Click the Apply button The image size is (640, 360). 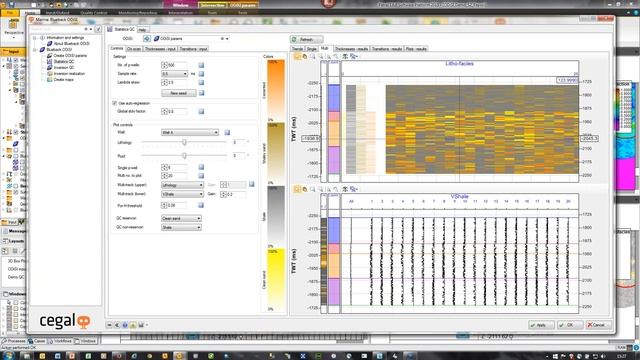coord(541,325)
